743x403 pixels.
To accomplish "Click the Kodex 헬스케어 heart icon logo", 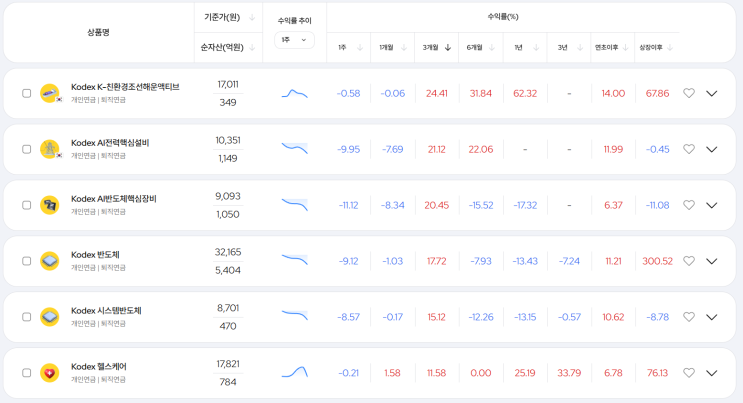I will [x=50, y=373].
